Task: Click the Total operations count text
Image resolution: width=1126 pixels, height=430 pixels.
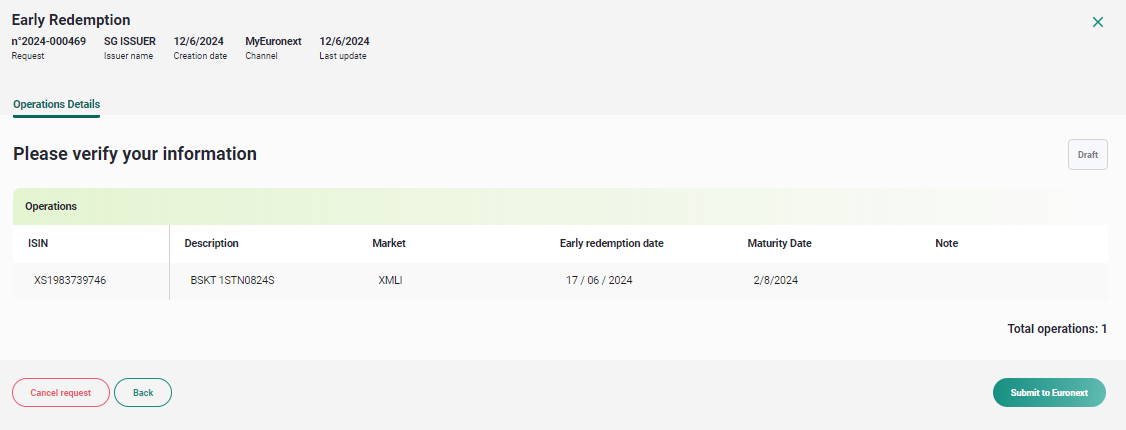Action: pos(1057,329)
